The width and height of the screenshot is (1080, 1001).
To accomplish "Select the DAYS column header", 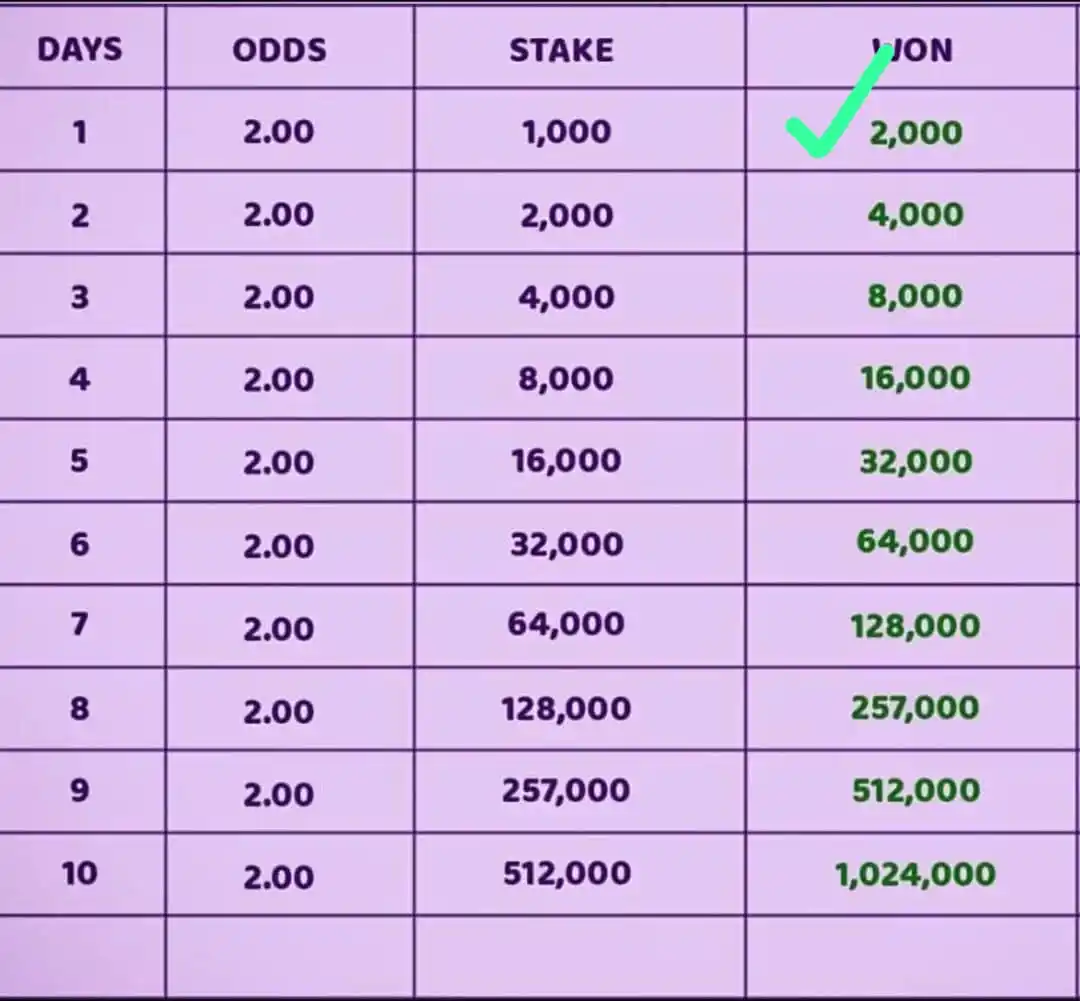I will click(80, 50).
